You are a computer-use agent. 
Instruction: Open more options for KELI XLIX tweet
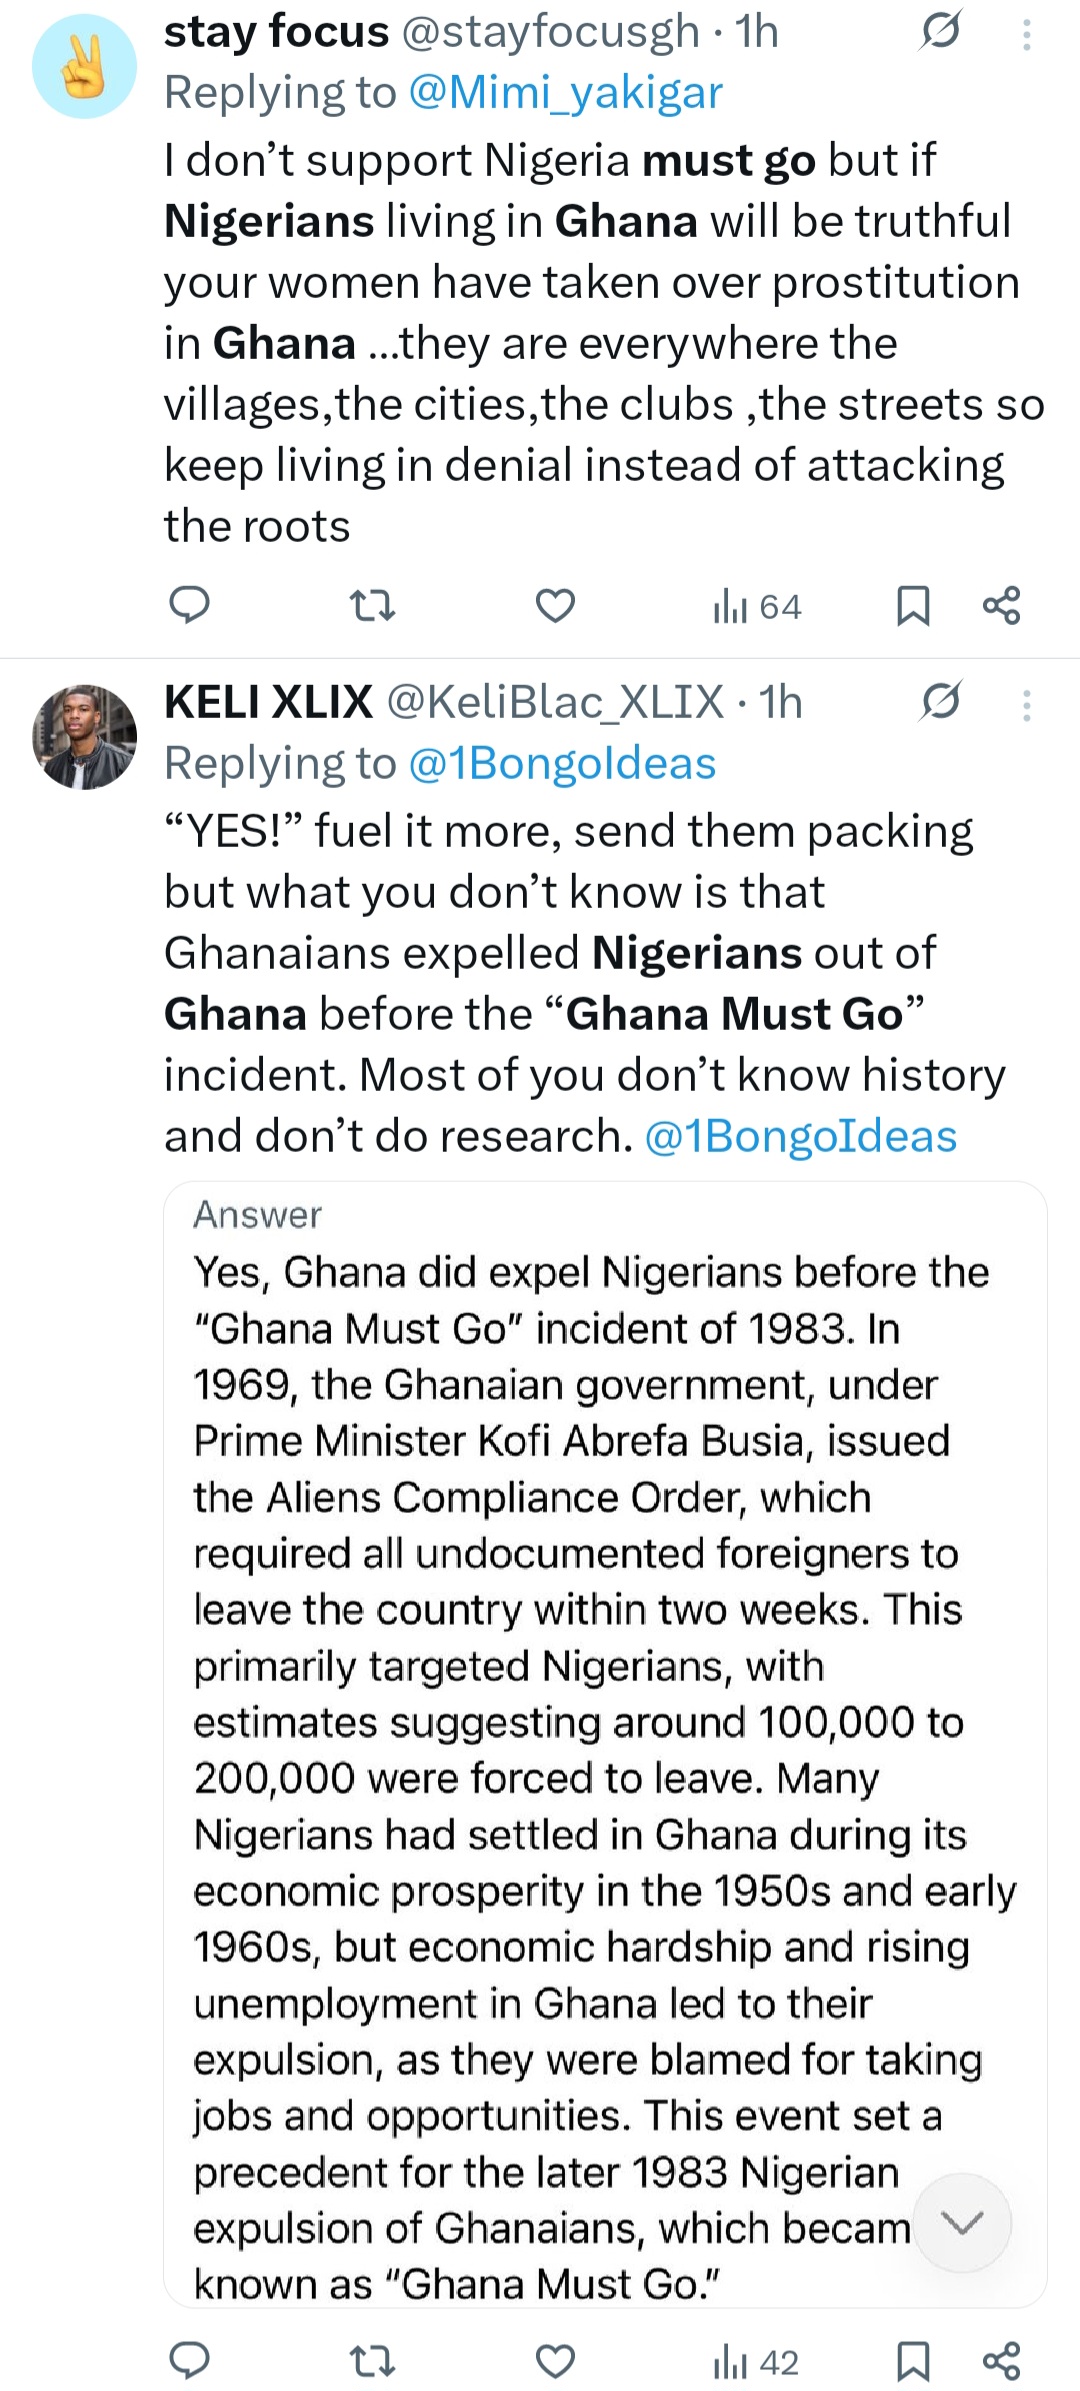(1026, 706)
